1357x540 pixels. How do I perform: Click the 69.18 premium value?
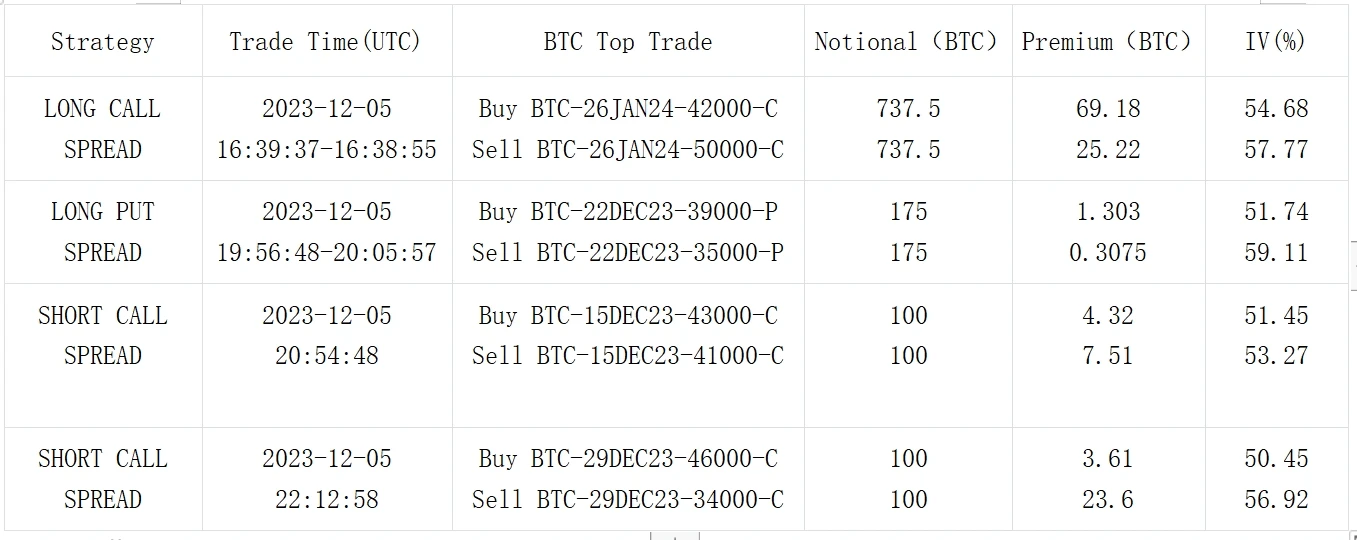1107,109
